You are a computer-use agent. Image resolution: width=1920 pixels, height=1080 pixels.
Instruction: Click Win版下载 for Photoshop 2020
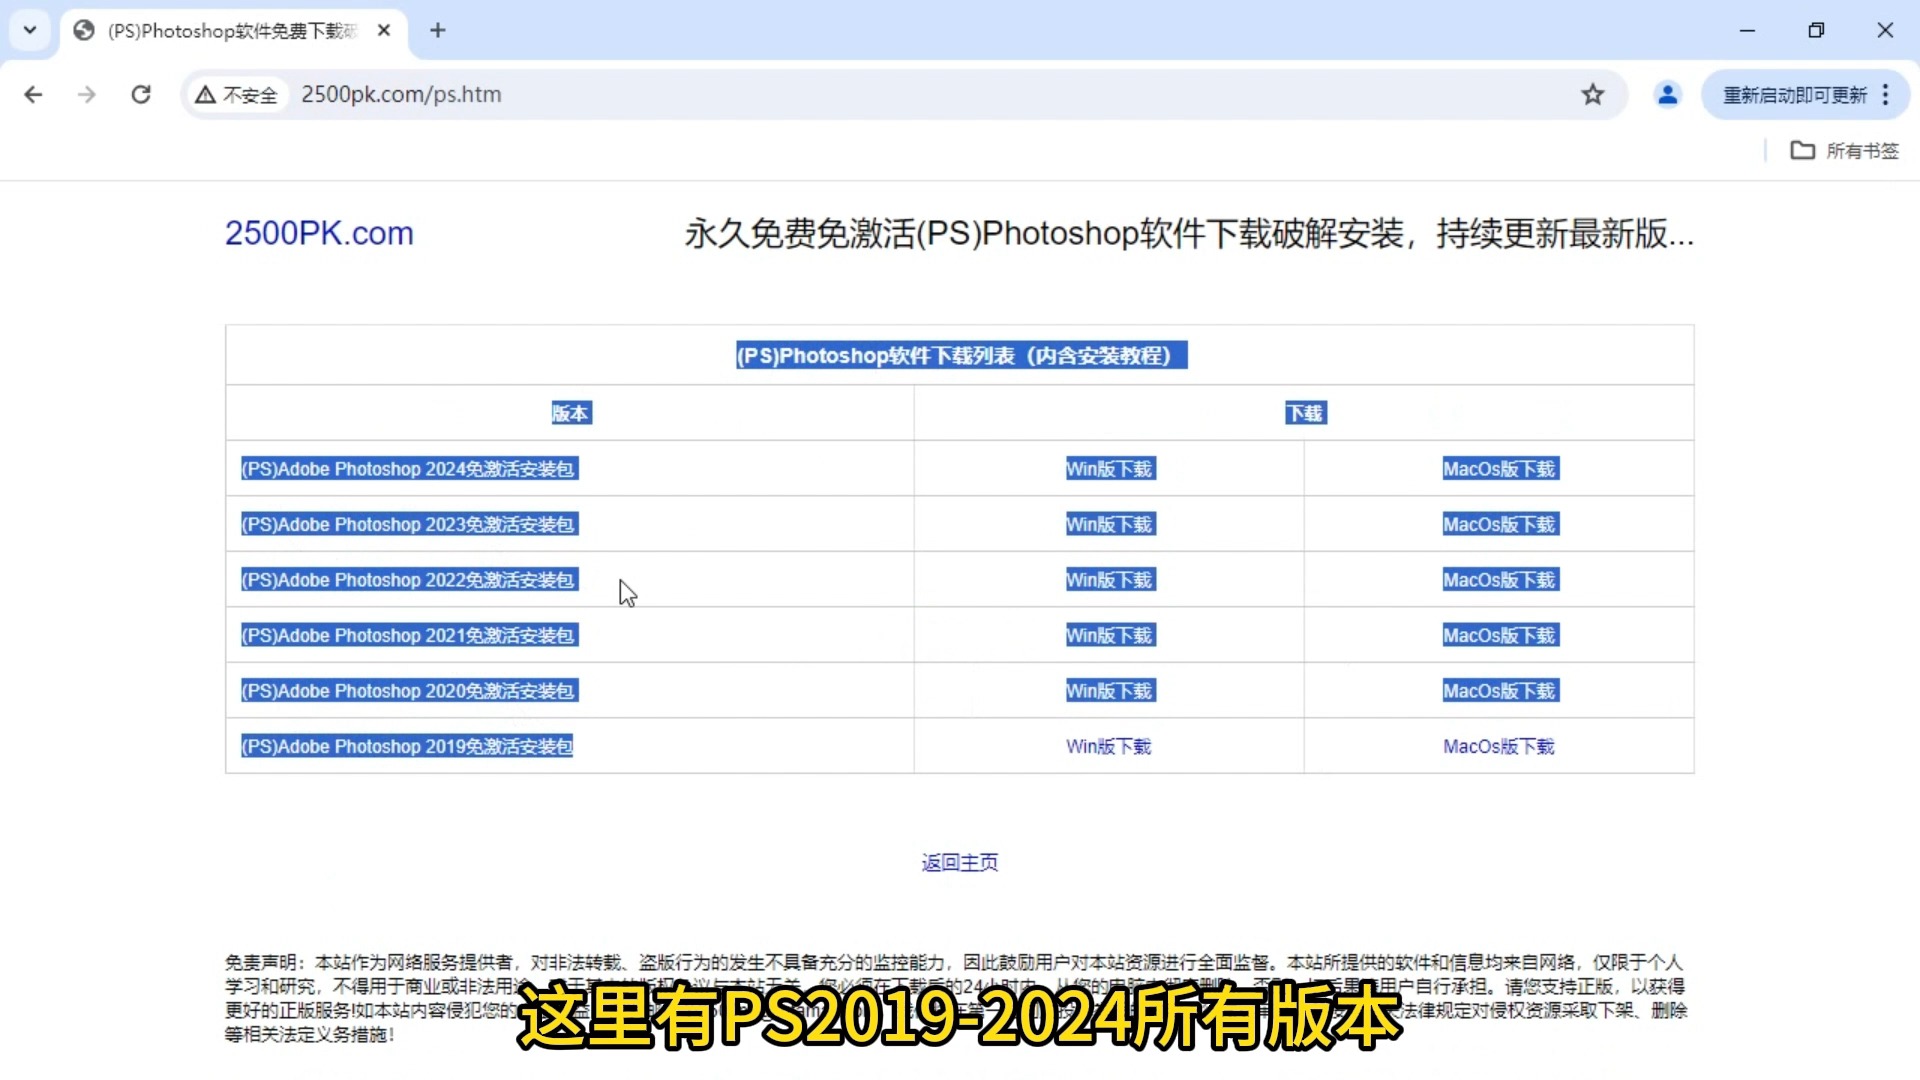point(1110,691)
